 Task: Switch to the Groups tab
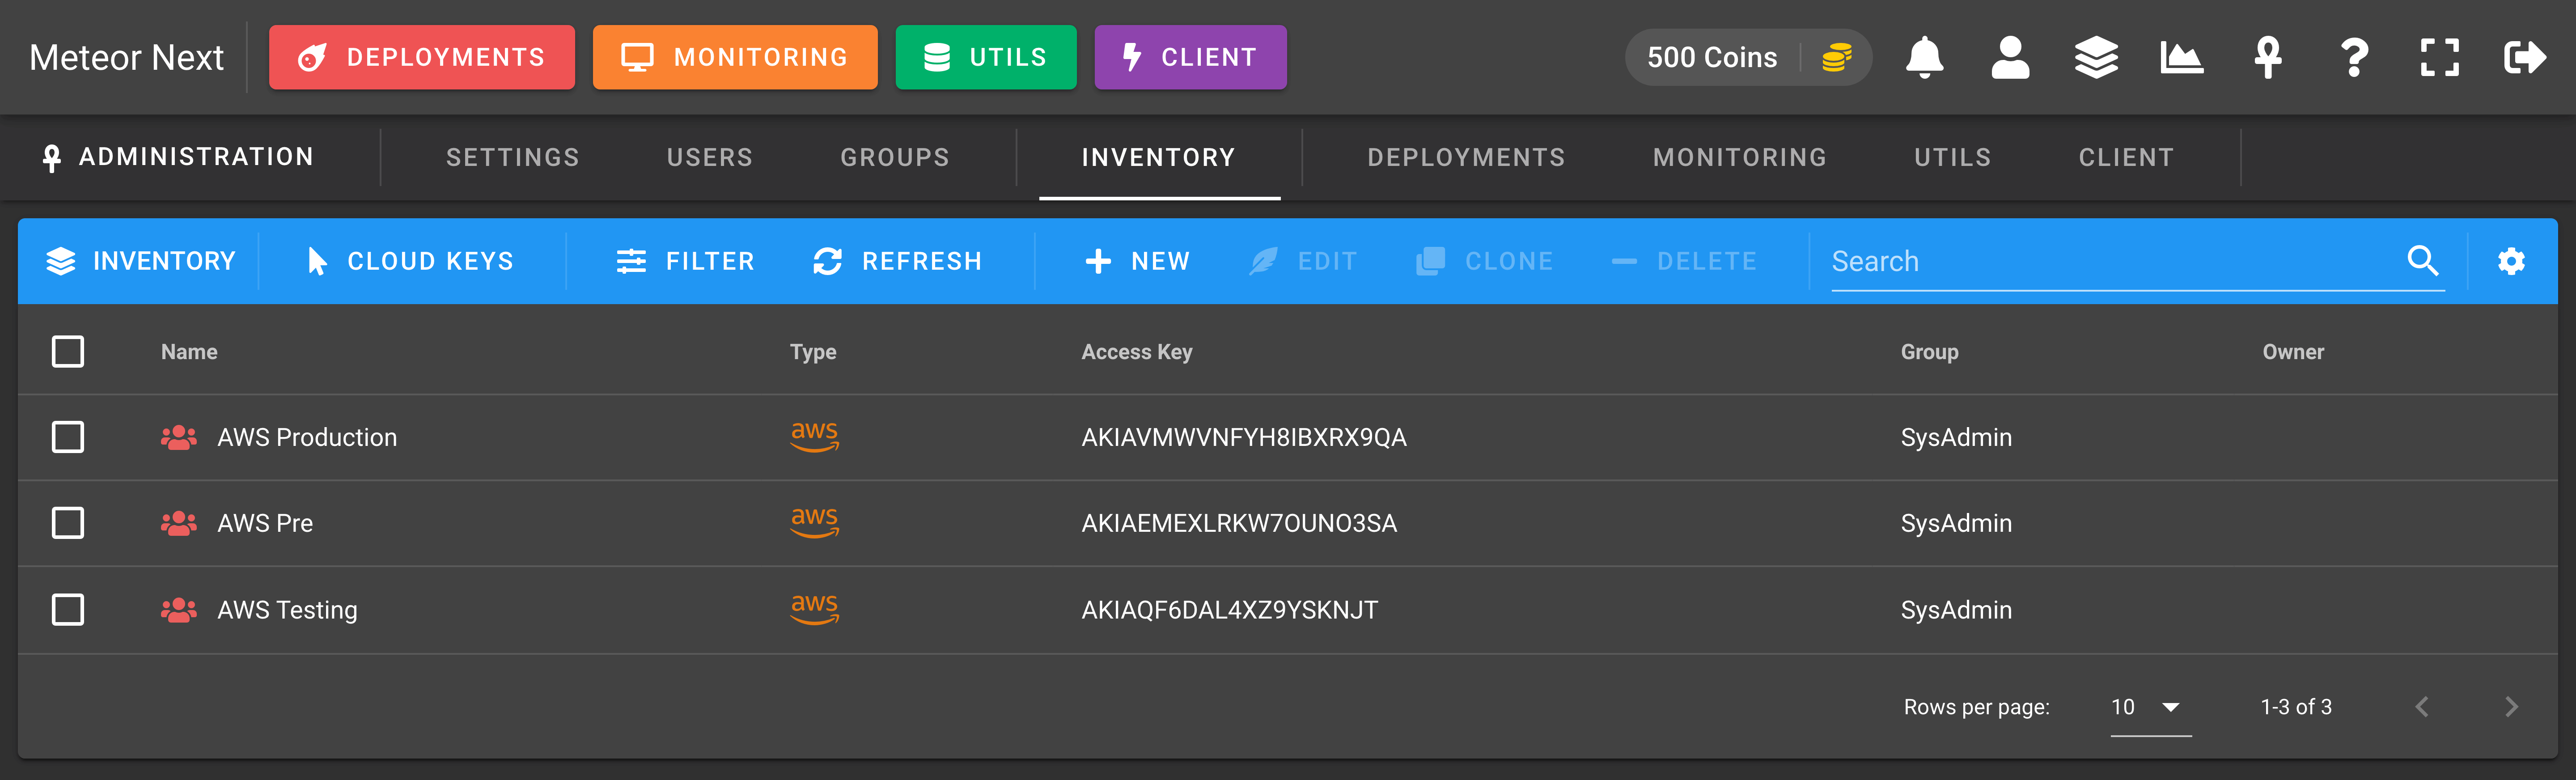[x=894, y=158]
